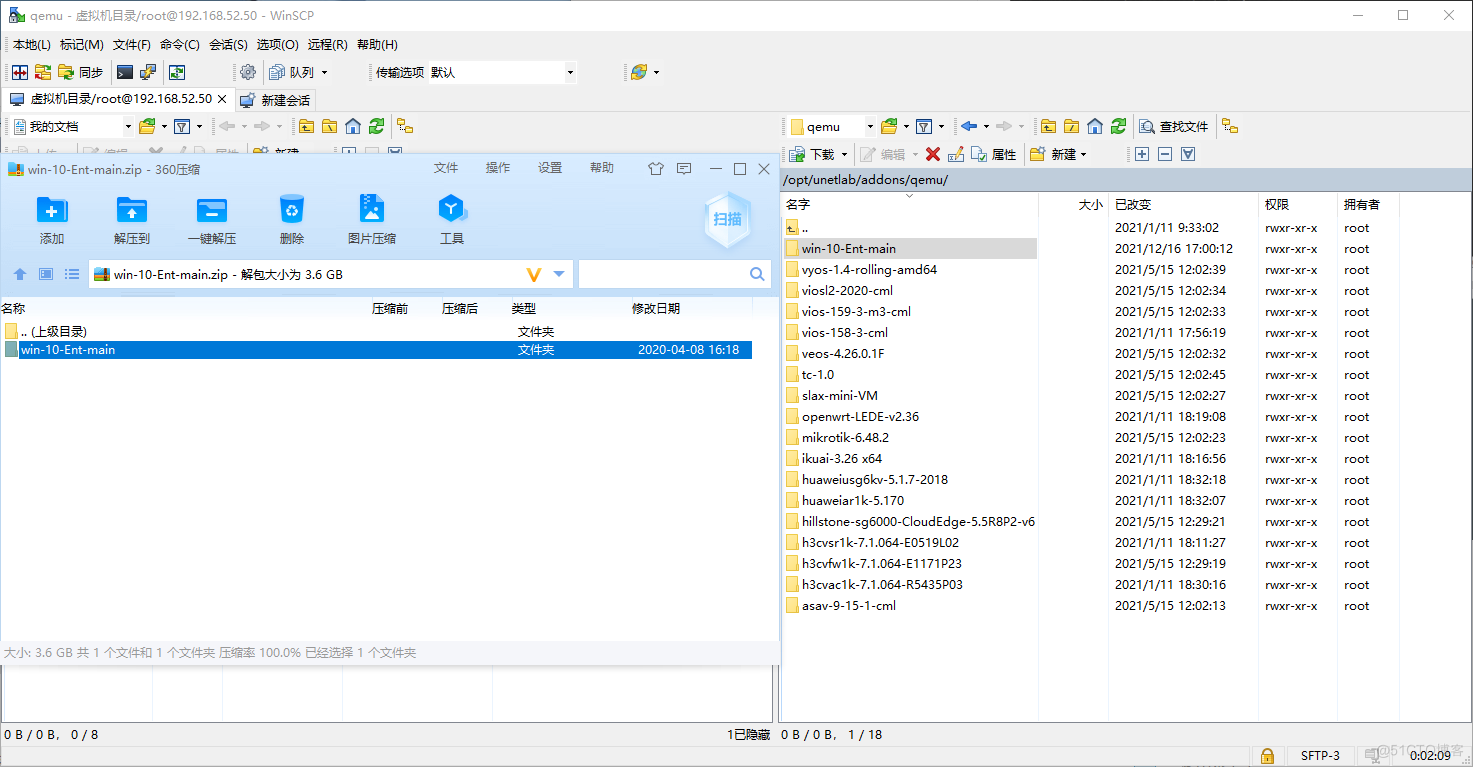This screenshot has width=1473, height=767.
Task: Click 查找文件 find files button
Action: pos(1175,126)
